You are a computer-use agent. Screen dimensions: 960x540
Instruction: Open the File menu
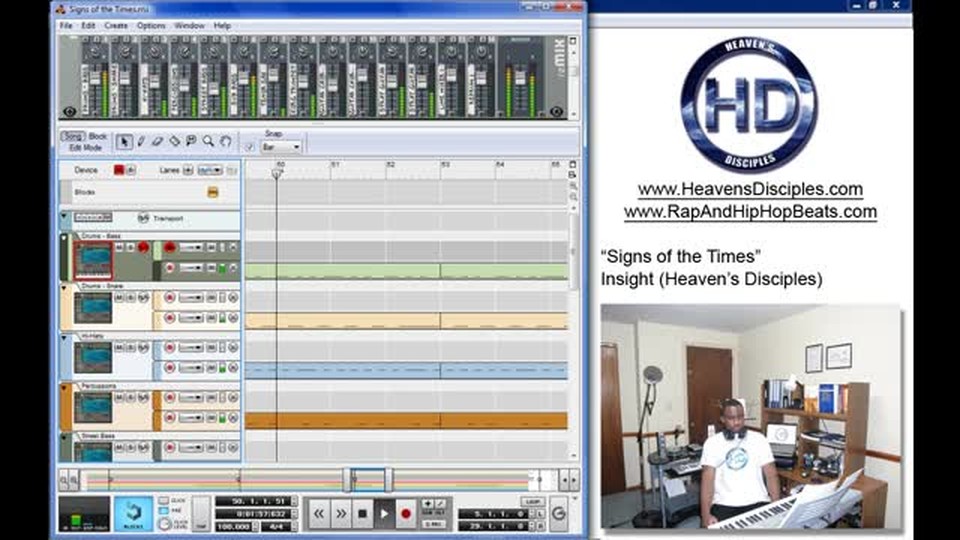point(66,26)
